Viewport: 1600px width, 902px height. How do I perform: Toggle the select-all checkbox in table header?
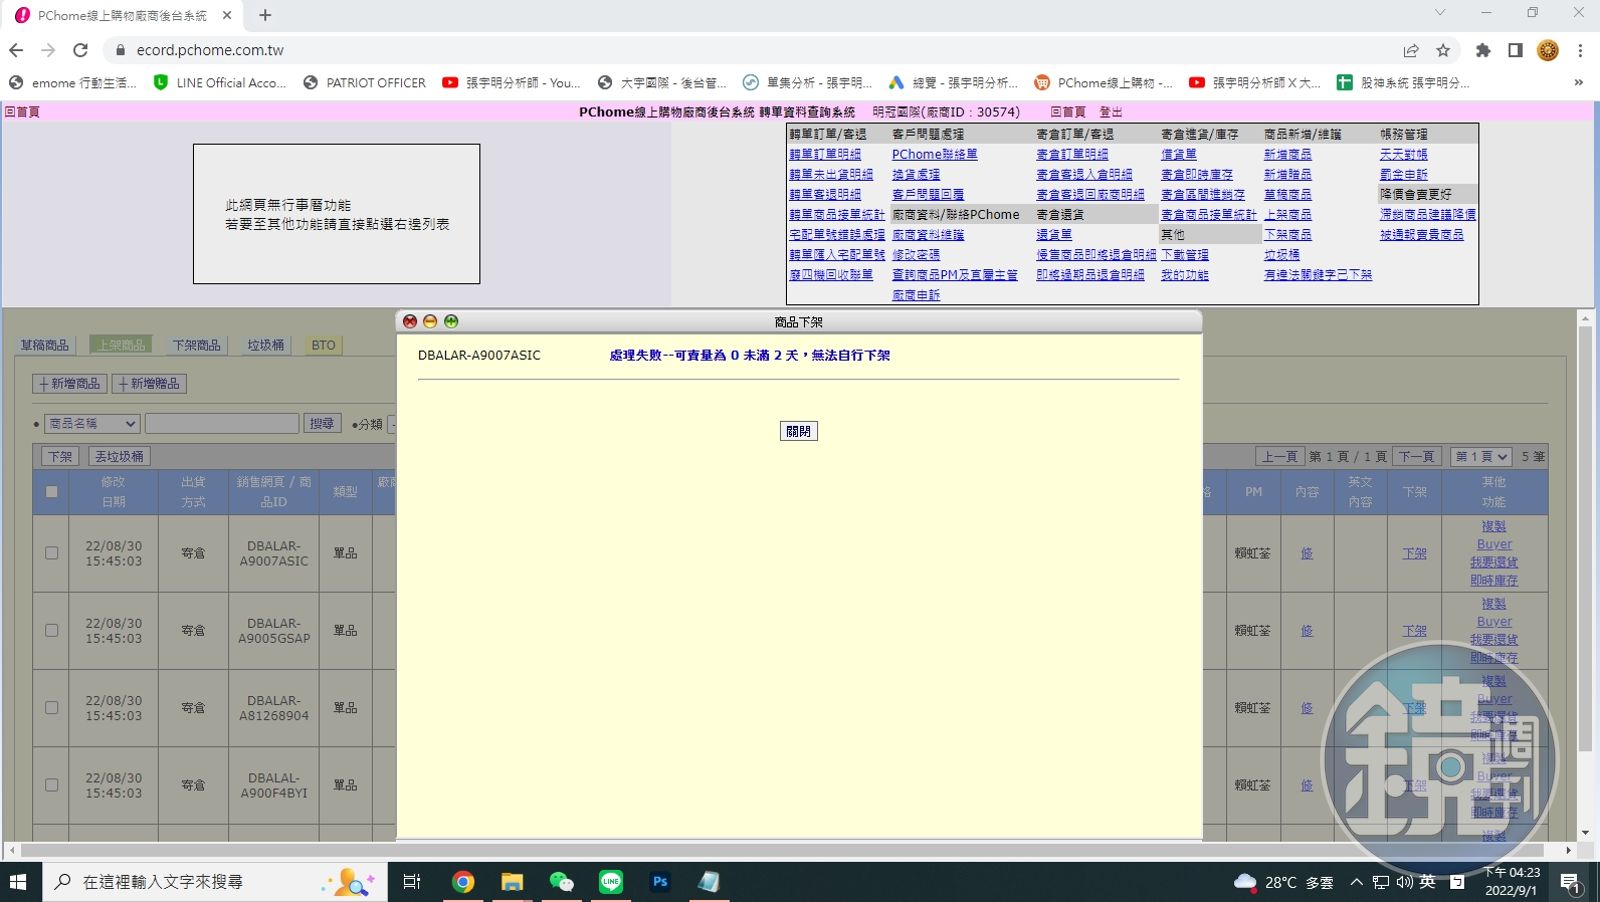coord(52,491)
